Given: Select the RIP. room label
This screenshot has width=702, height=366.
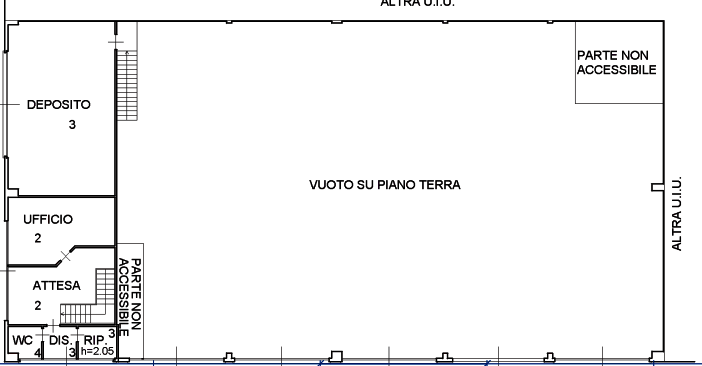Looking at the screenshot, I should (95, 340).
